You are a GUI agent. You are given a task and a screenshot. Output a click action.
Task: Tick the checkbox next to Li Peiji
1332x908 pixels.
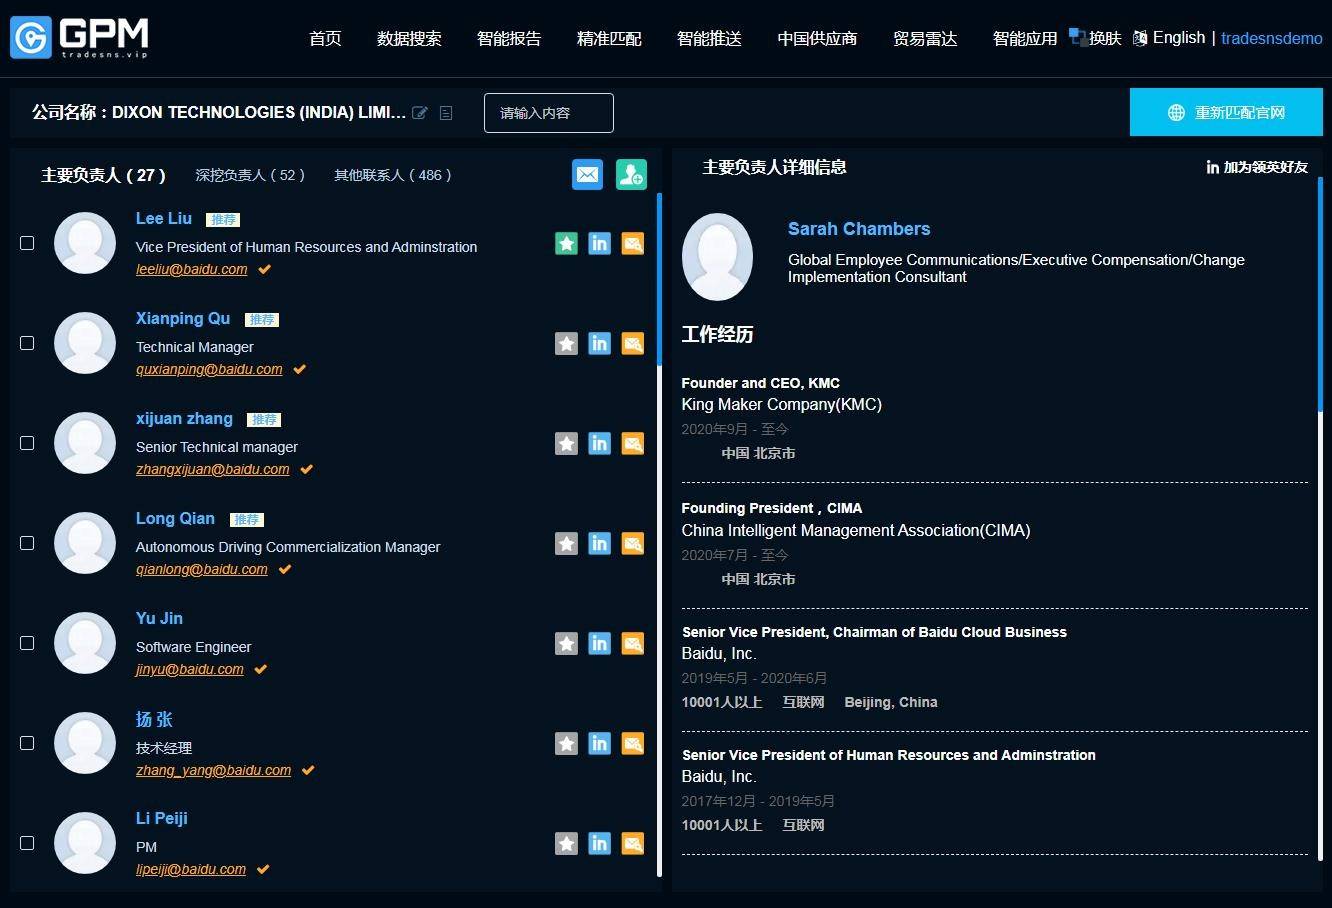point(27,843)
